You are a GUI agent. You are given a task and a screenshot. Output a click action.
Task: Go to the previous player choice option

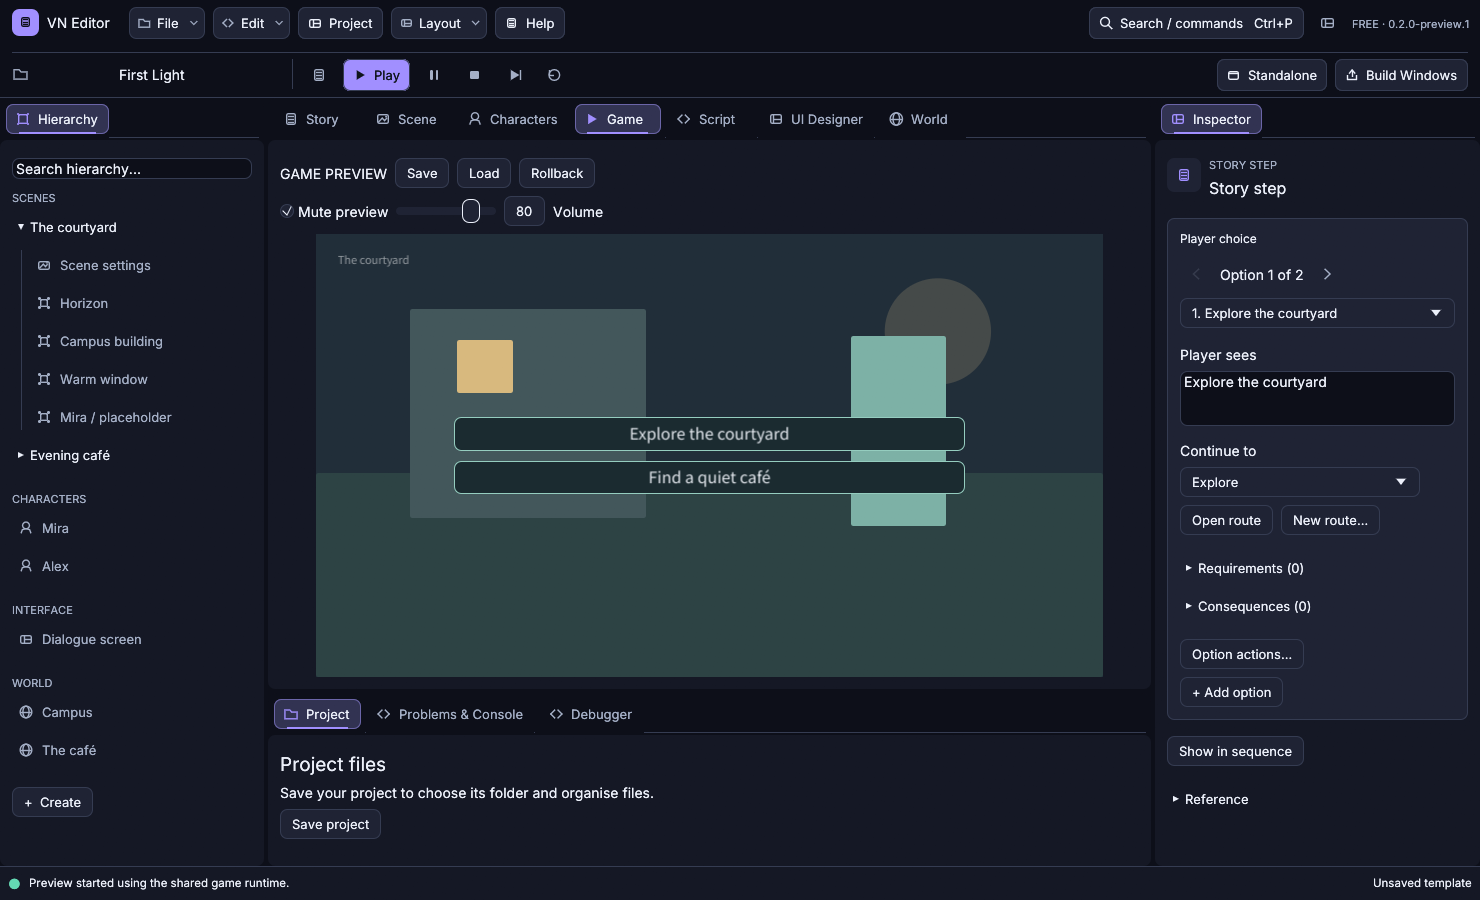(1196, 274)
